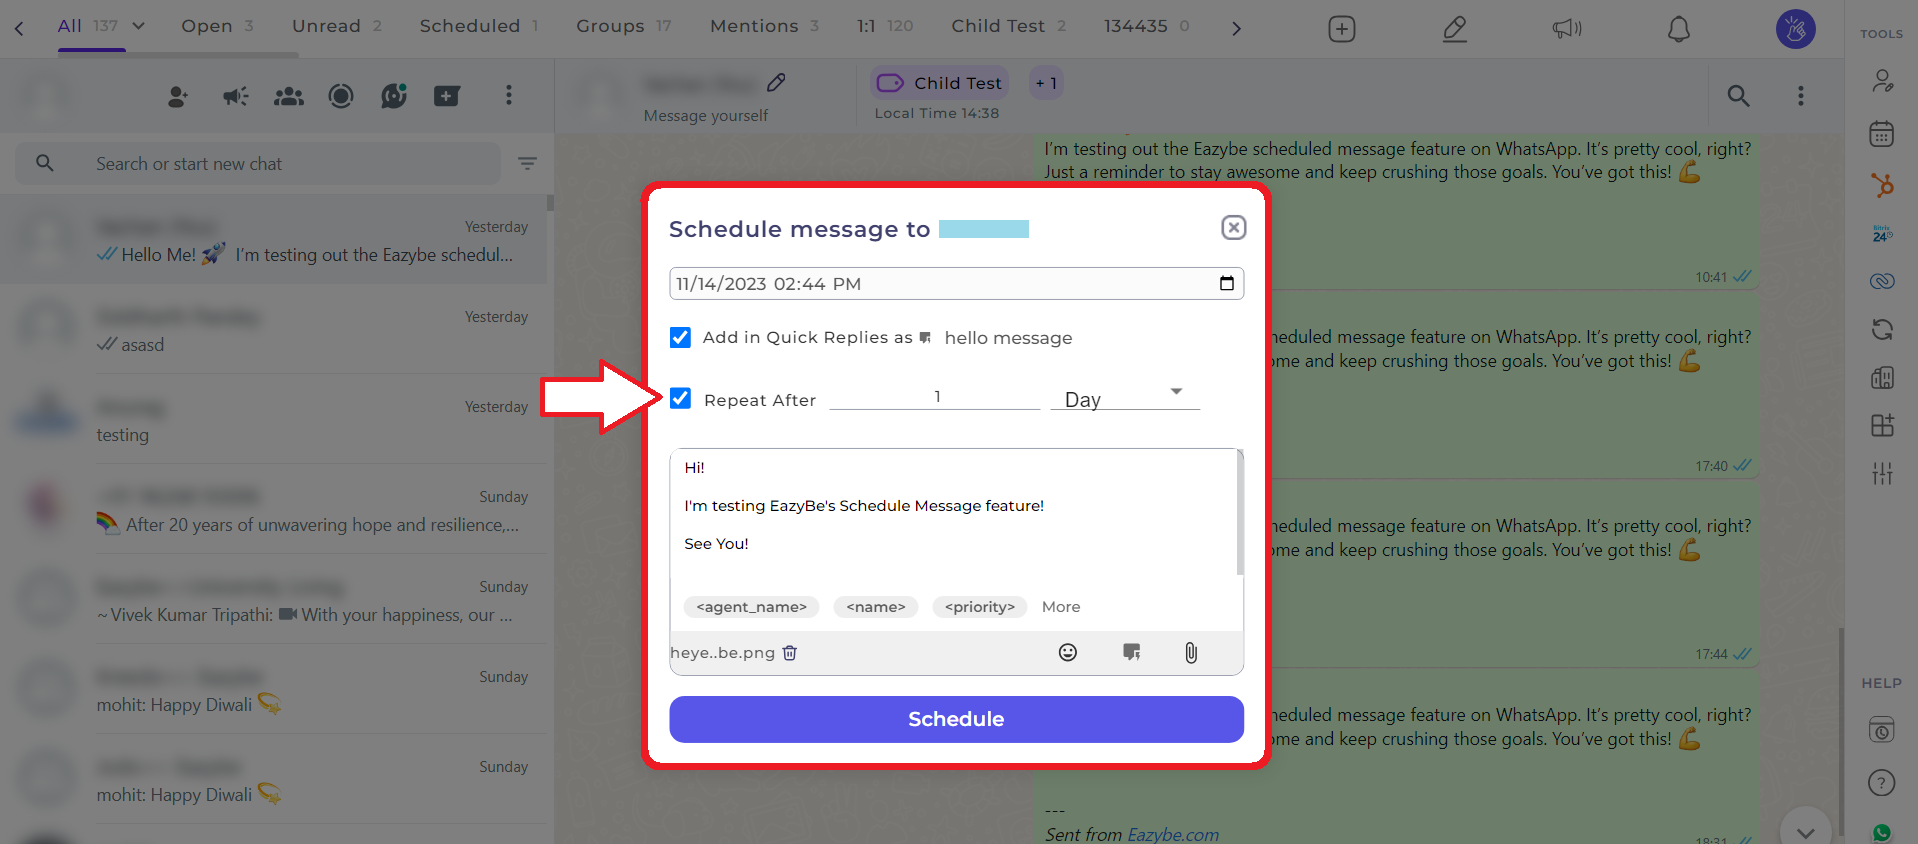This screenshot has width=1918, height=844.
Task: Click the pencil edit icon in top bar
Action: (1455, 29)
